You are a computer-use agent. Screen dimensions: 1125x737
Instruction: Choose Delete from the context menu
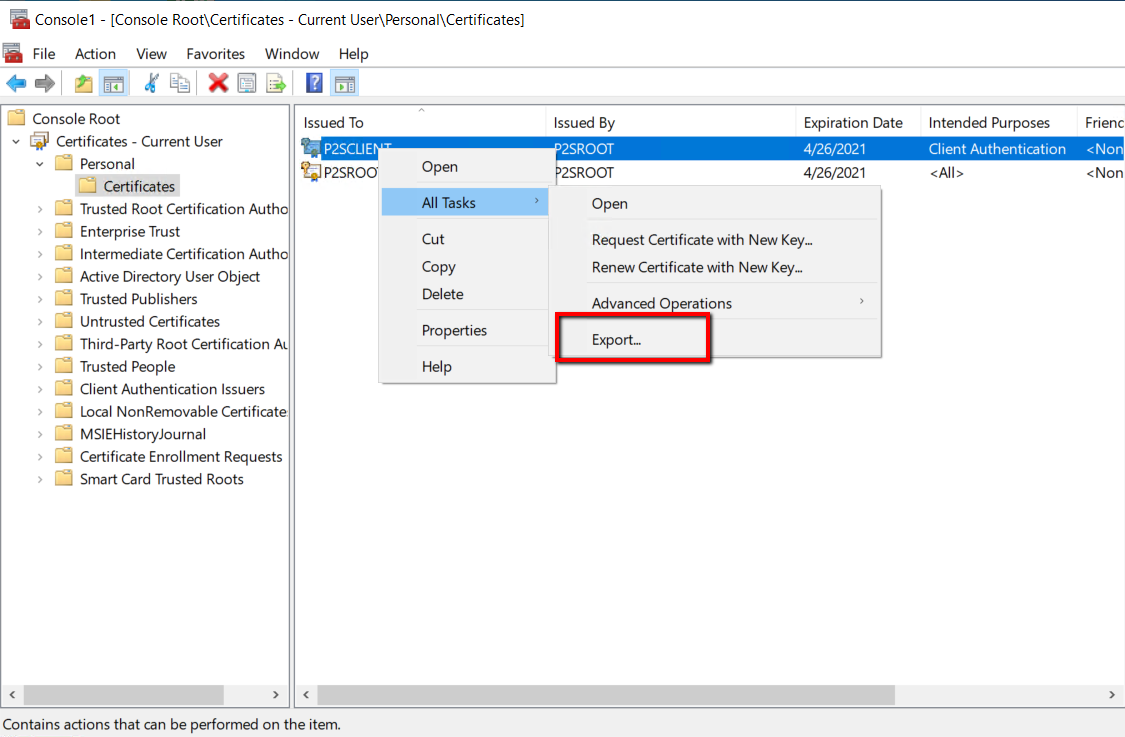[466, 294]
